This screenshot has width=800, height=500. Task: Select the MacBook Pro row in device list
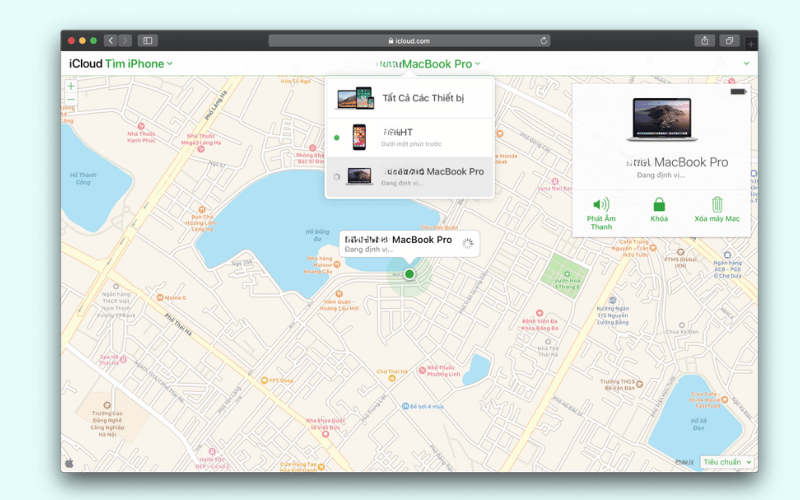tap(410, 177)
